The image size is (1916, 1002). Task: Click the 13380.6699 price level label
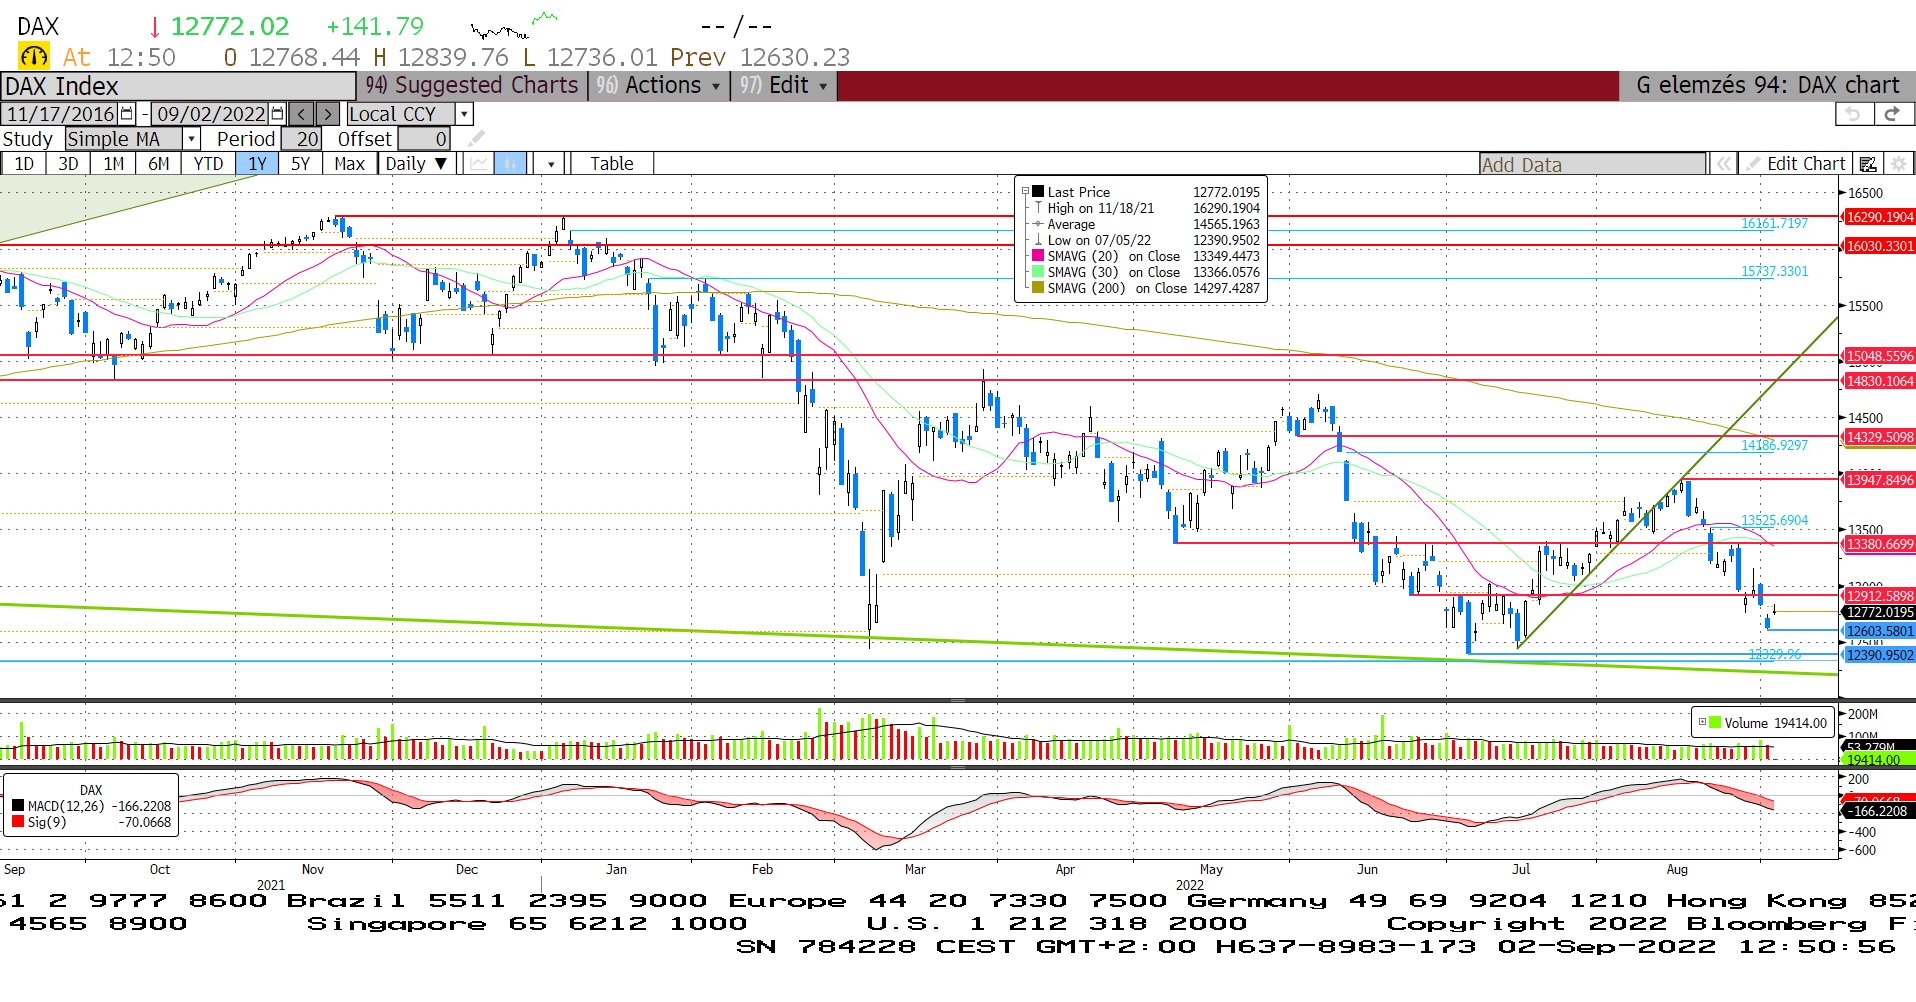click(x=1879, y=544)
